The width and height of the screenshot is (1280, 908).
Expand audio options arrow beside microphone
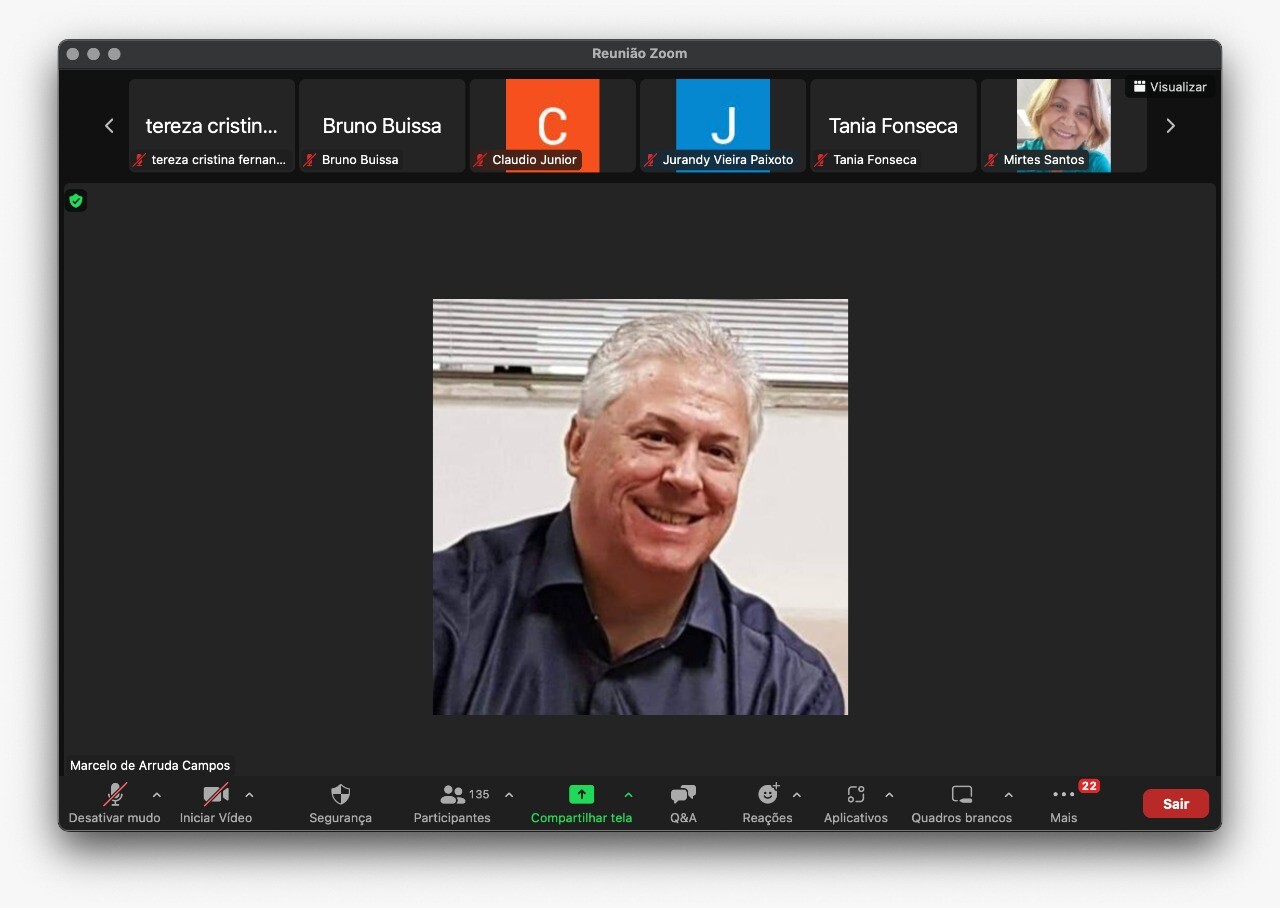point(157,795)
